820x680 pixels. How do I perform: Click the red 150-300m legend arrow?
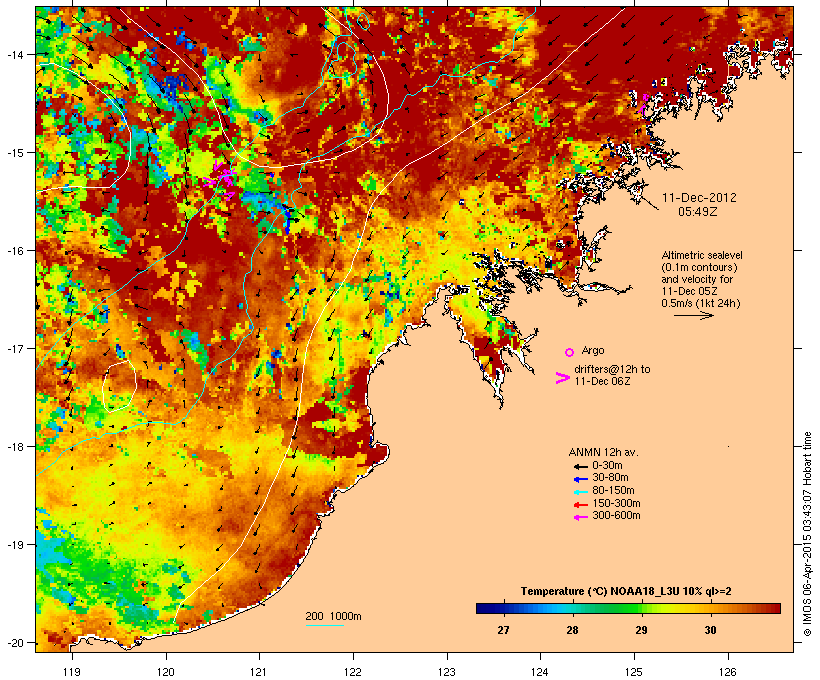tap(581, 505)
